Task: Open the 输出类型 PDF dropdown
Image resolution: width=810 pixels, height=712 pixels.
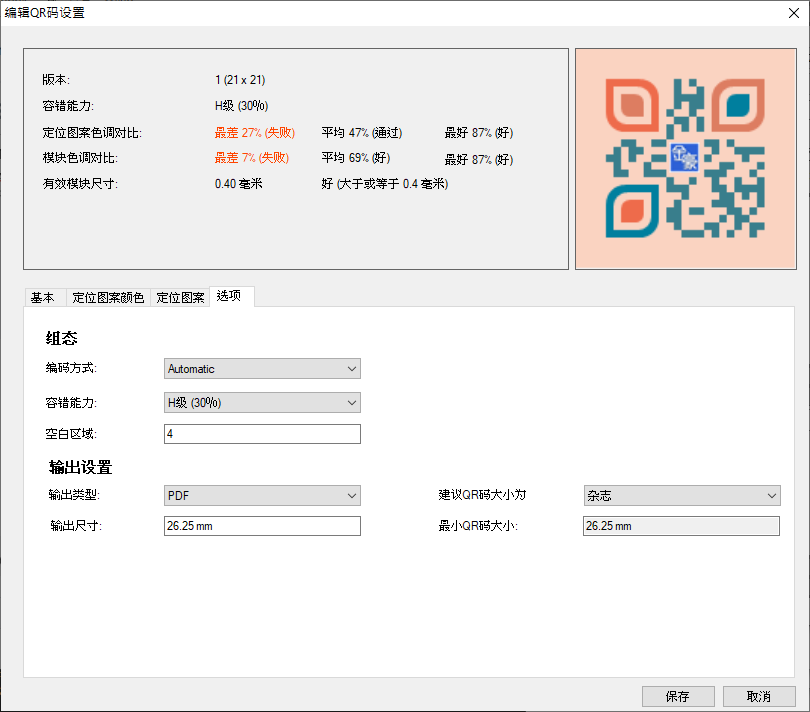Action: point(262,496)
